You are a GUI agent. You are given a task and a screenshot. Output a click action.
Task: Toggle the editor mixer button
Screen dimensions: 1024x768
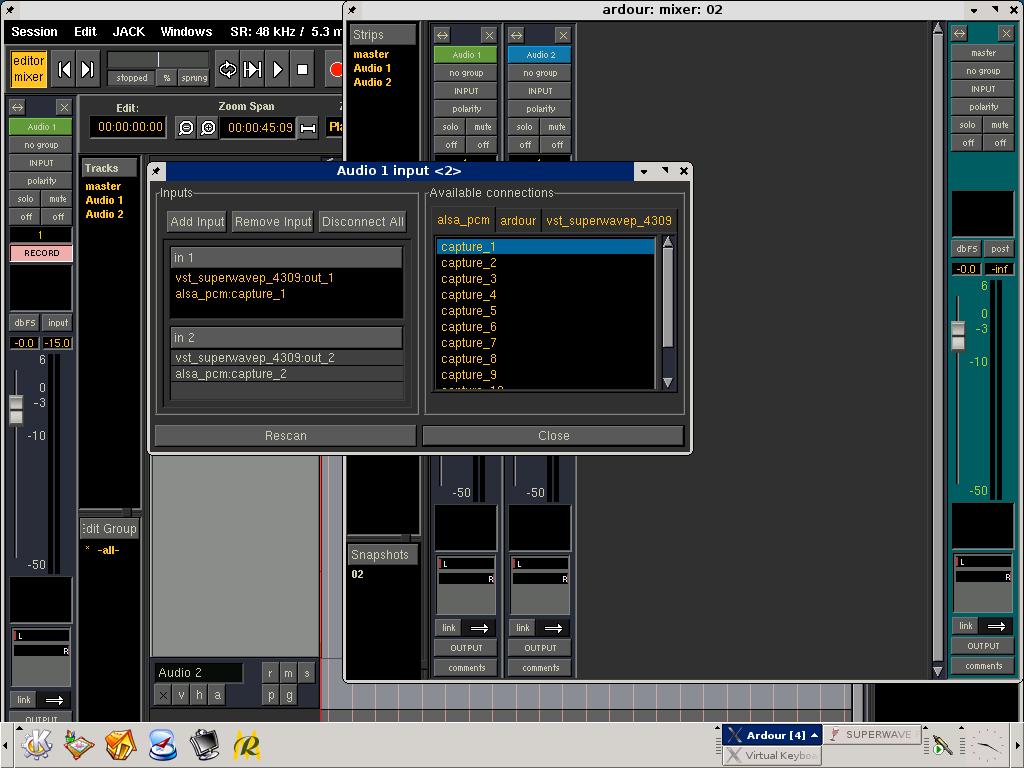point(29,69)
